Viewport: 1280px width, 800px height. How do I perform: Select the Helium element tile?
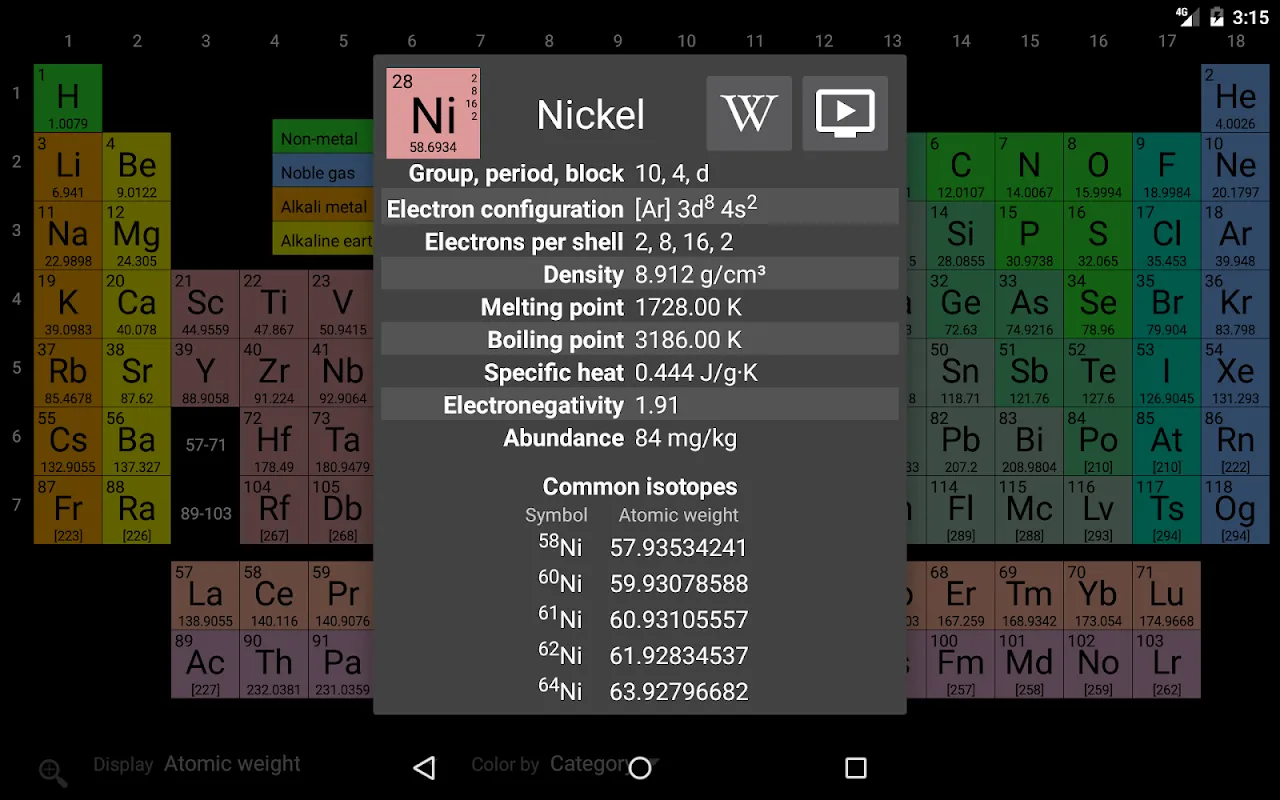coord(1235,96)
